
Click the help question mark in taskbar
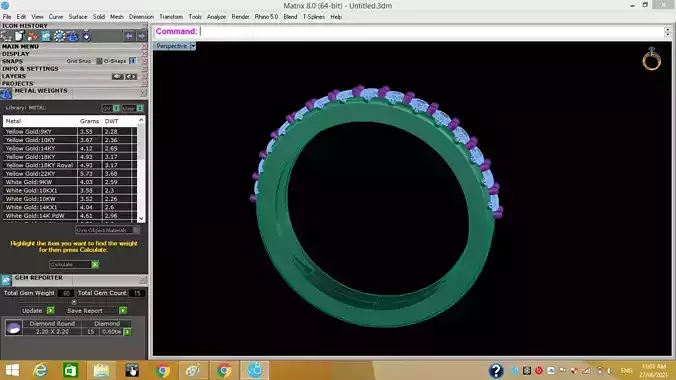point(496,370)
